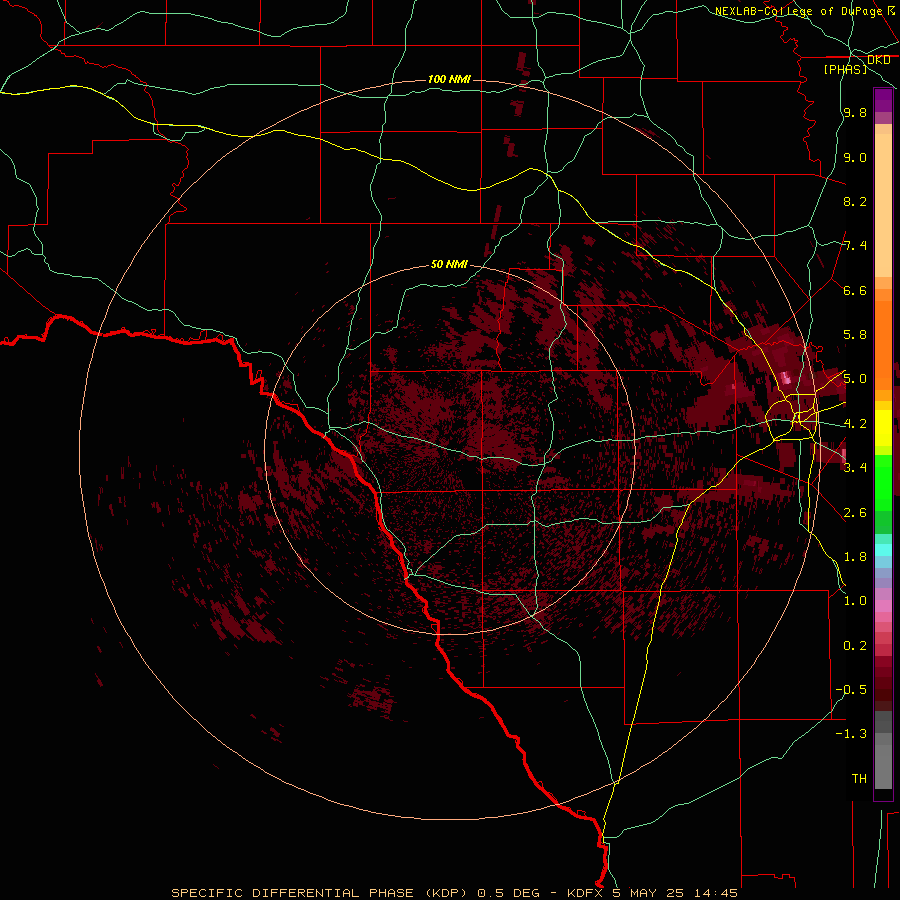Click the 100 NMI range ring label
Screen dimensions: 900x900
[449, 79]
